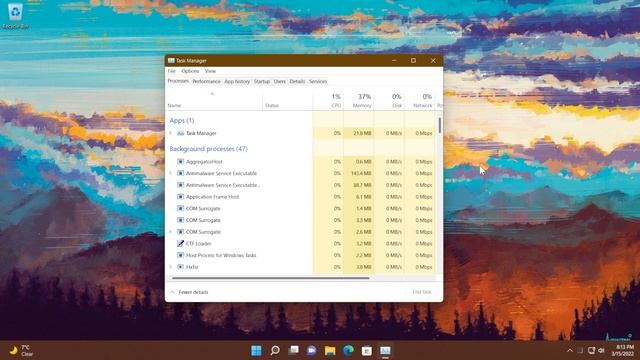The width and height of the screenshot is (640, 360).
Task: Click the Task Manager taskbar icon
Action: tap(385, 350)
